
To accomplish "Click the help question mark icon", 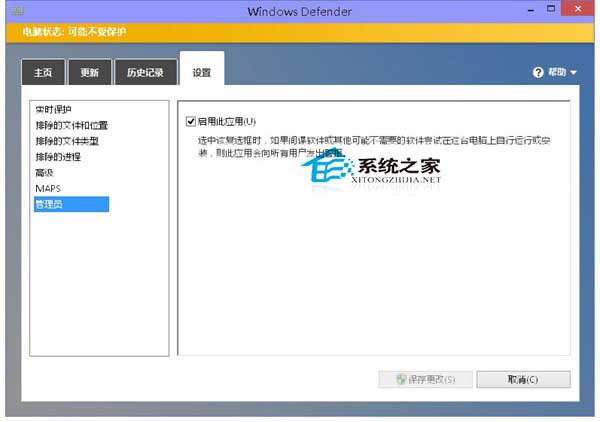I will coord(538,72).
